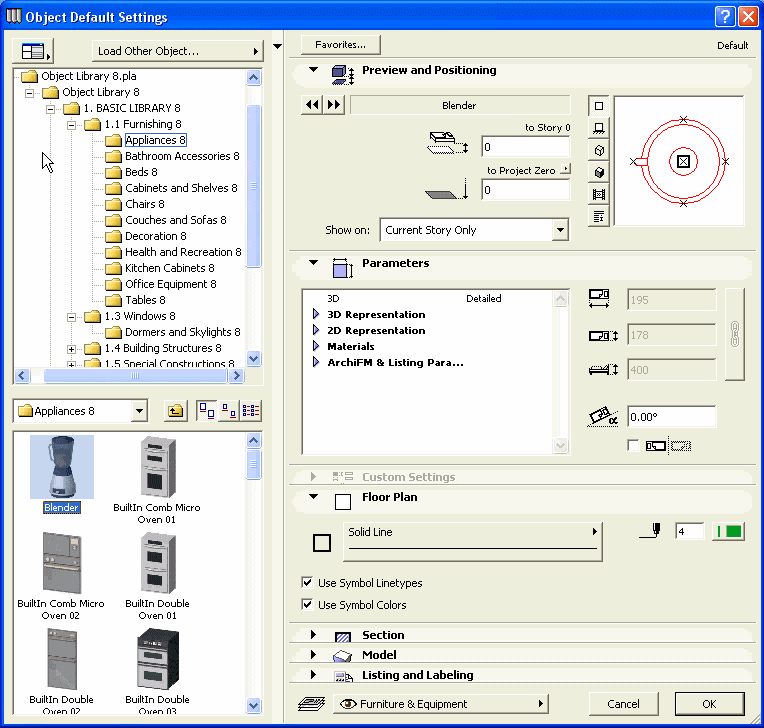Viewport: 764px width, 728px height.
Task: Toggle the mirror checkbox below the angle field
Action: pyautogui.click(x=633, y=445)
